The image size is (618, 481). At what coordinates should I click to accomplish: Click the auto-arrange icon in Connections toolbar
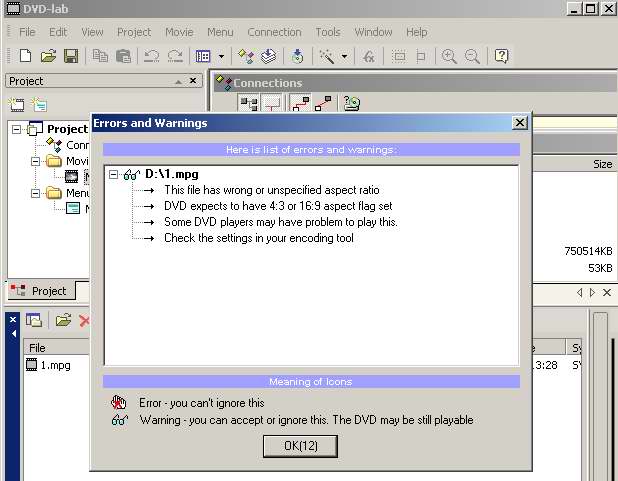[249, 104]
